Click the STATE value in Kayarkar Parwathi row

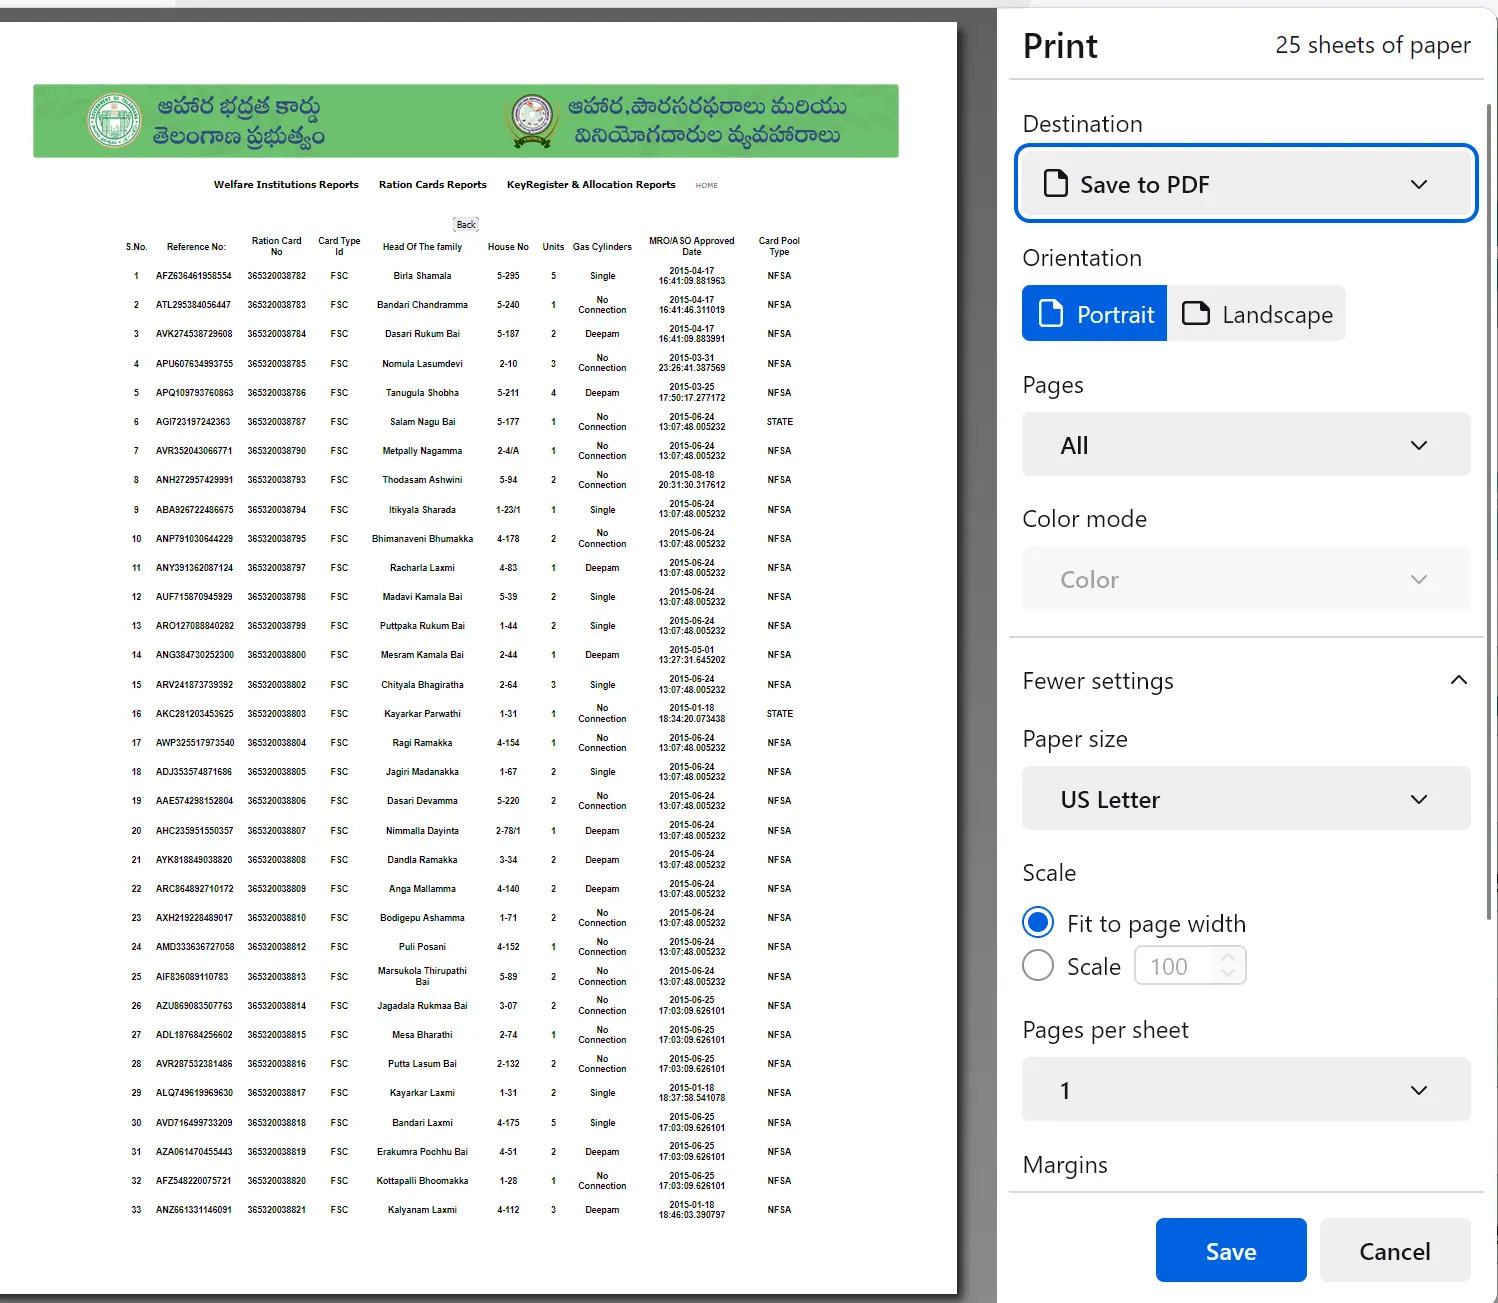pos(780,714)
